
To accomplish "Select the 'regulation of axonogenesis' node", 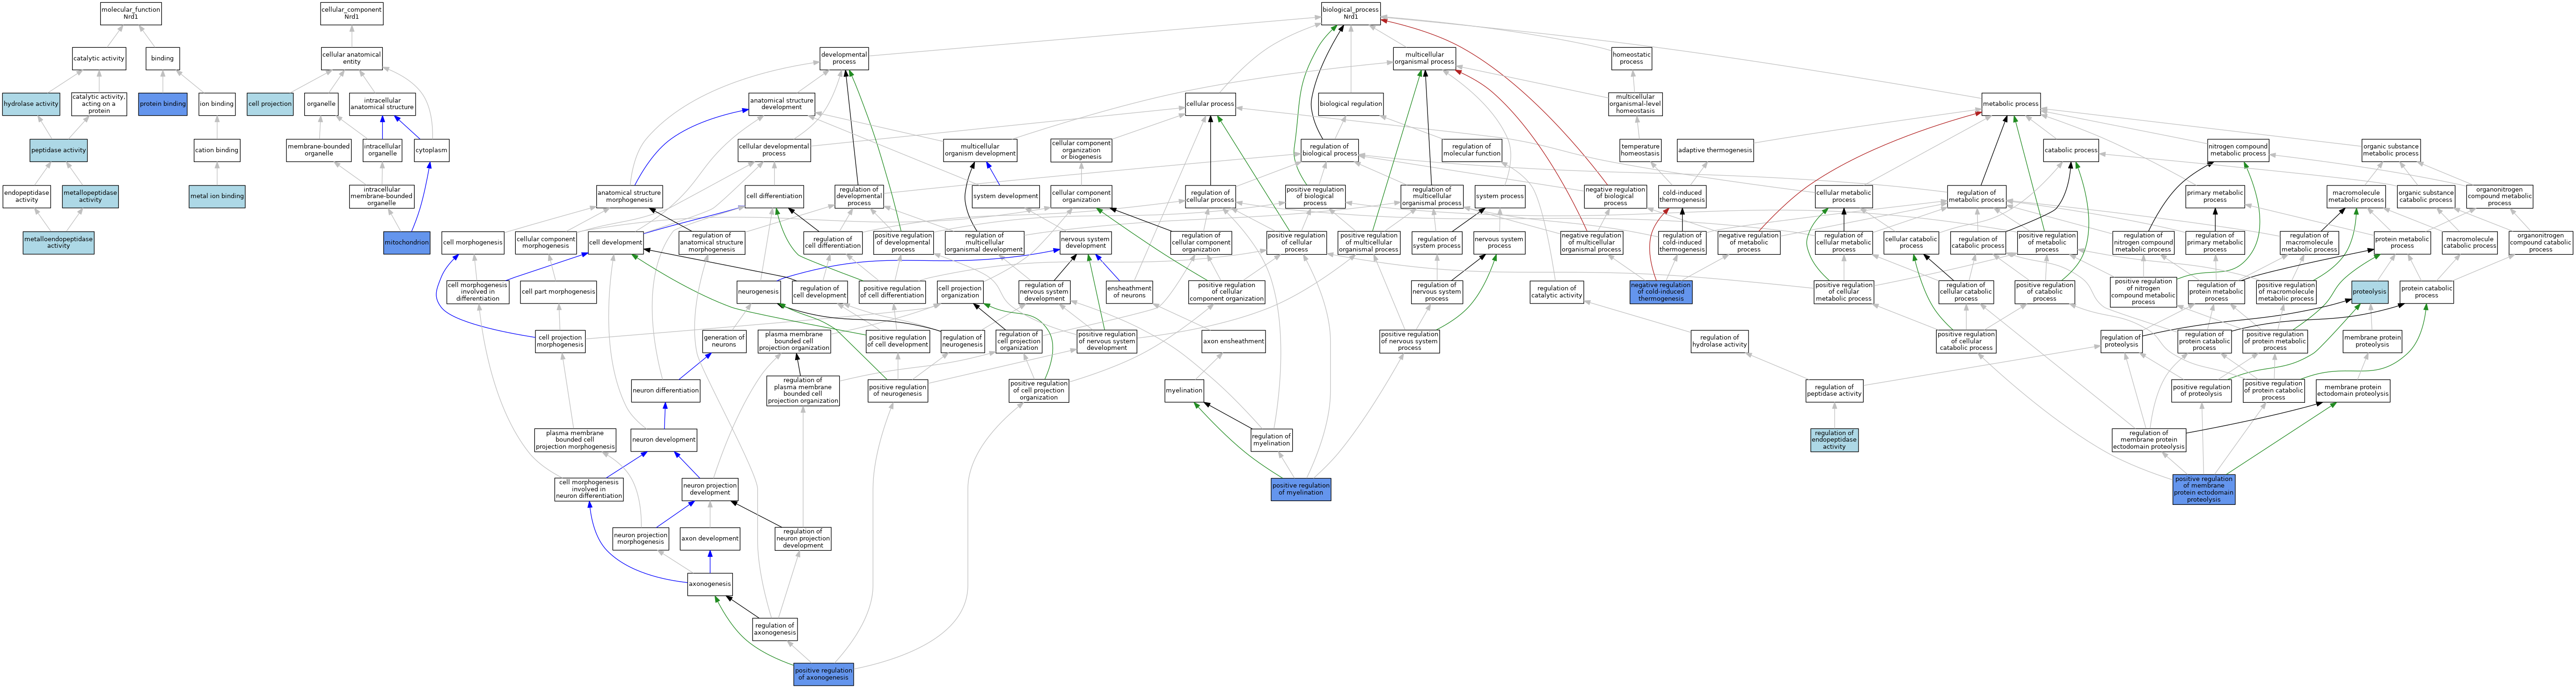I will [775, 629].
